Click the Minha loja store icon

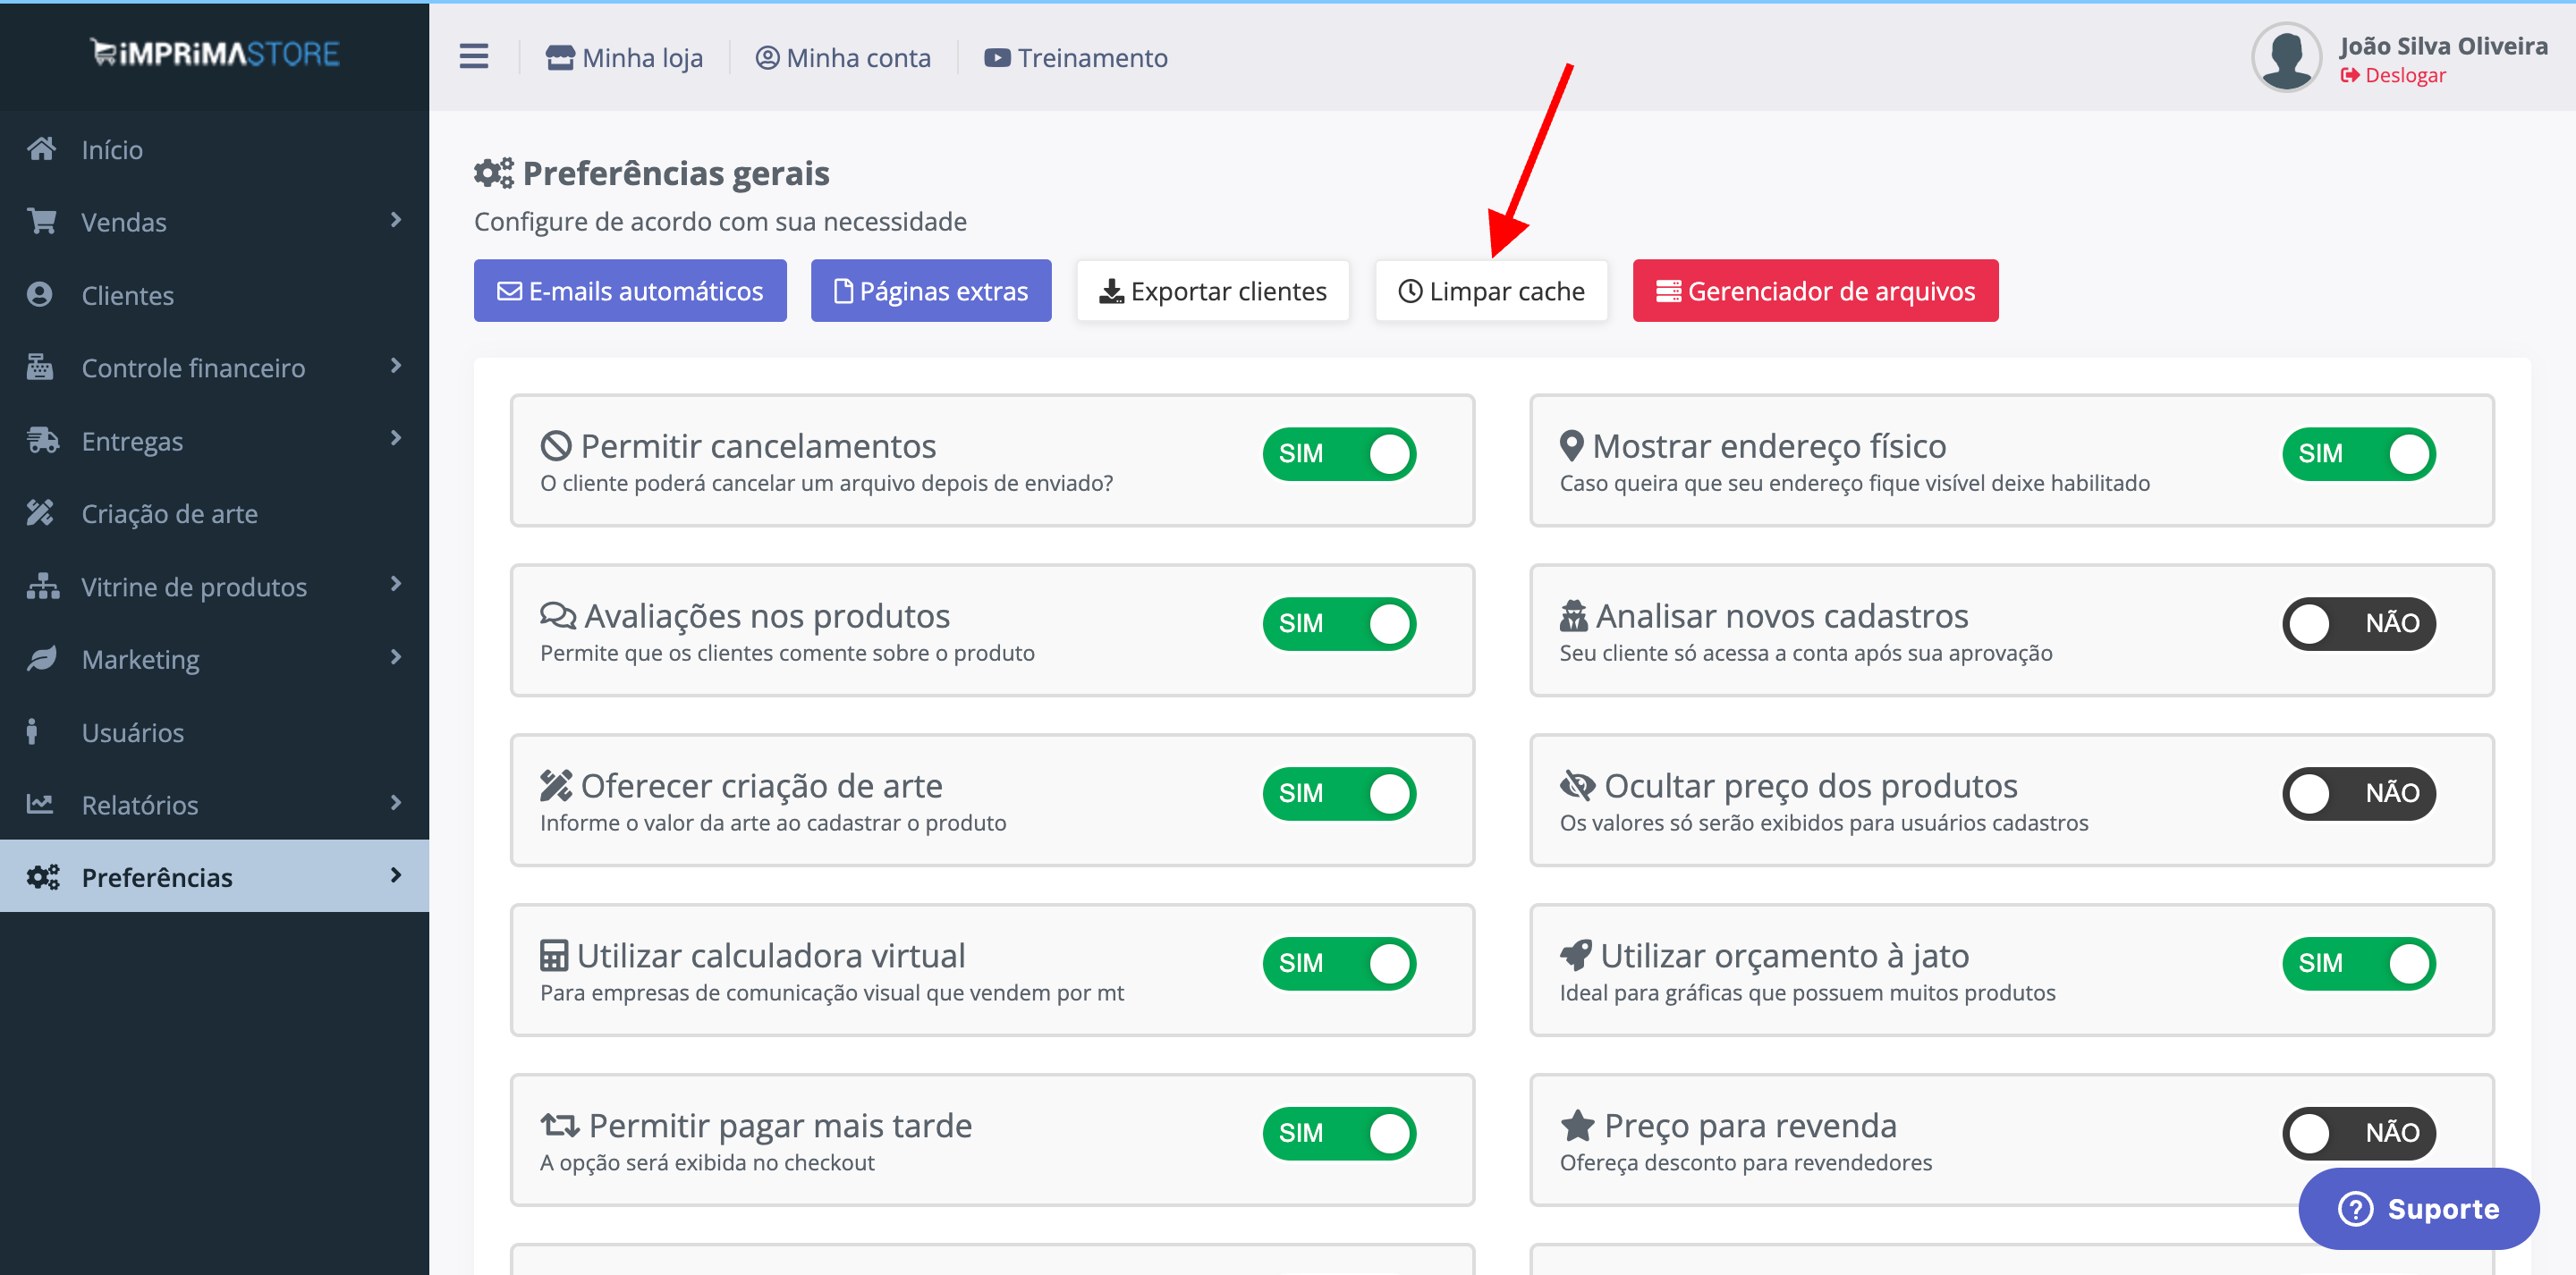pyautogui.click(x=560, y=57)
